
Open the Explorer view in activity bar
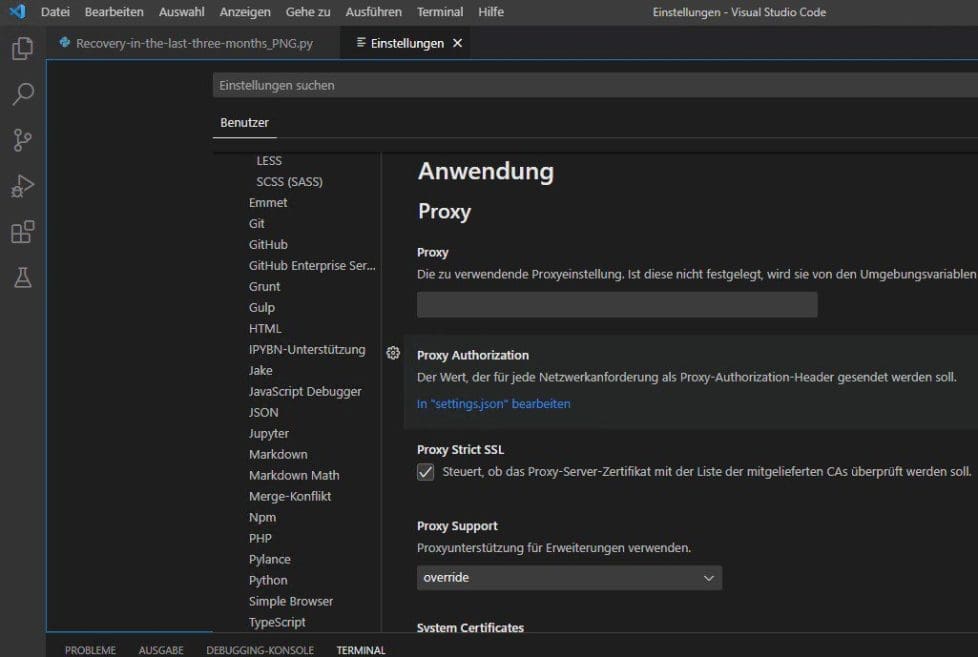(22, 48)
